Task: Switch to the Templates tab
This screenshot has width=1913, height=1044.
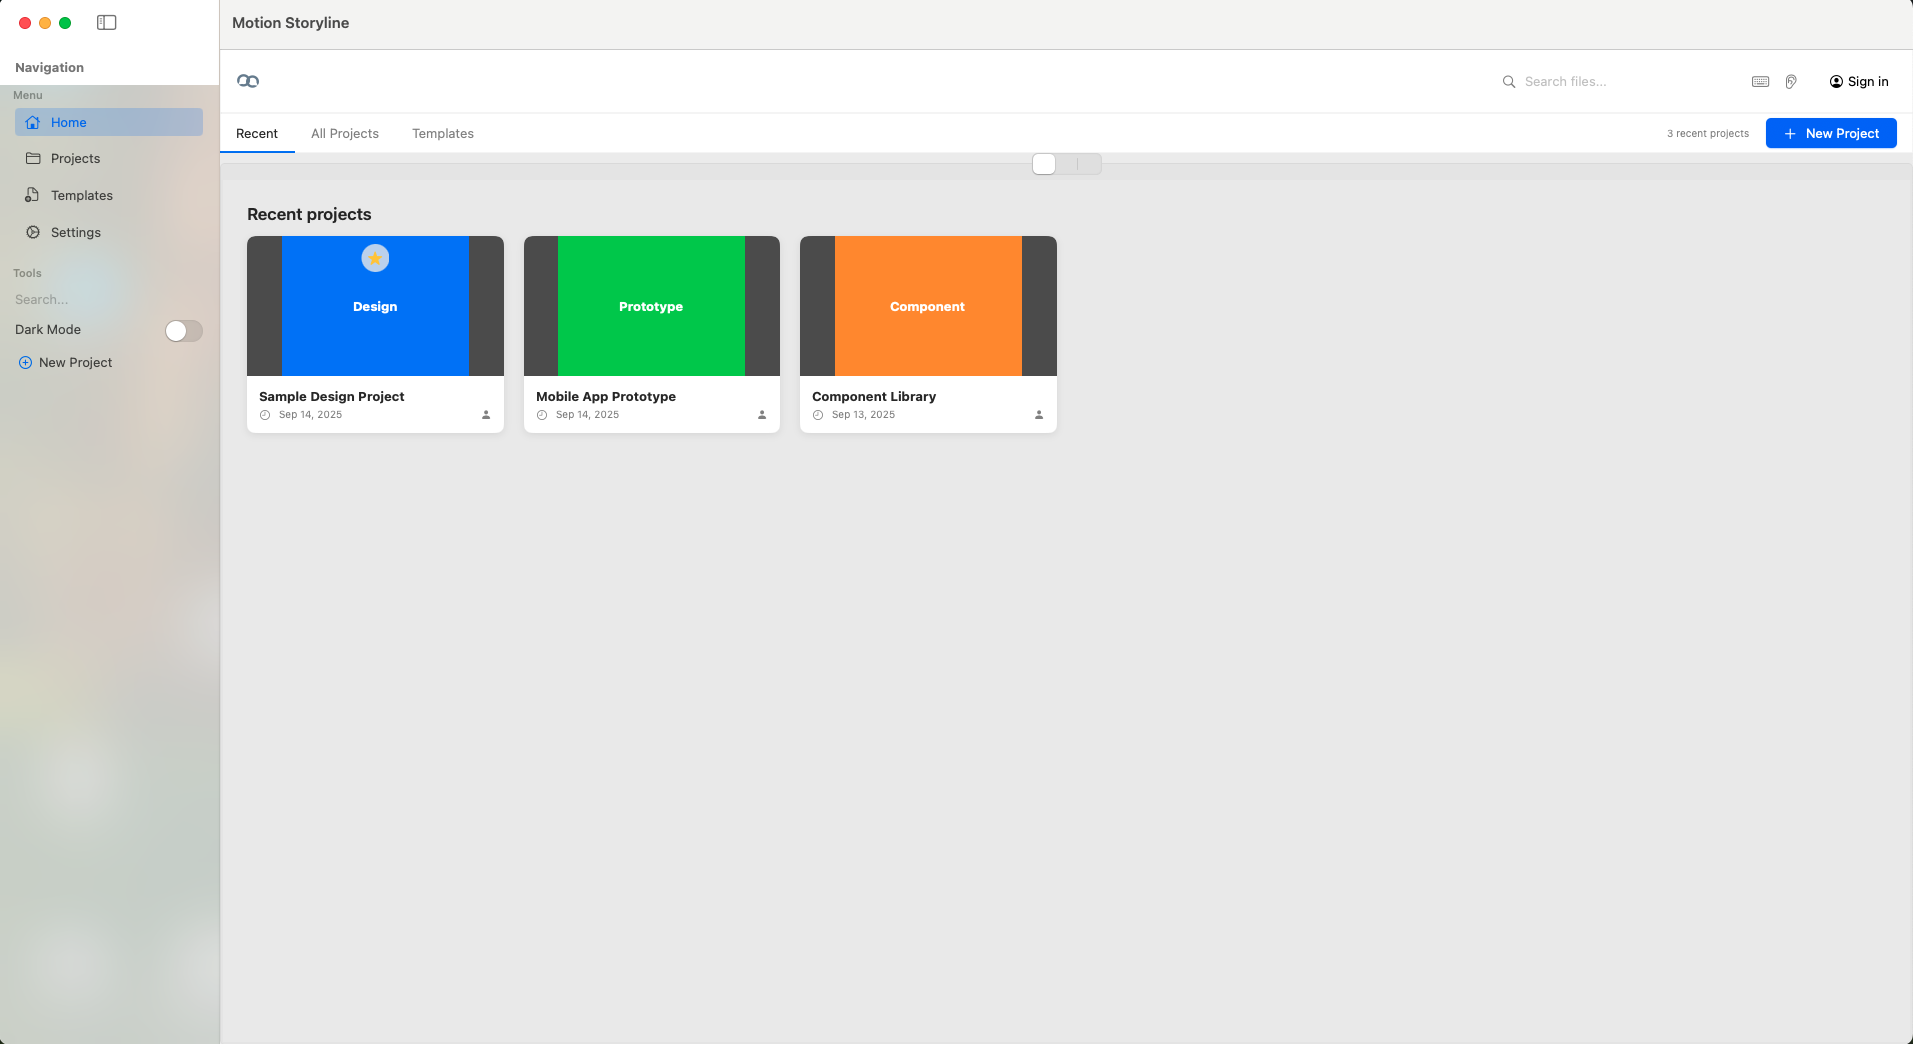Action: [443, 134]
